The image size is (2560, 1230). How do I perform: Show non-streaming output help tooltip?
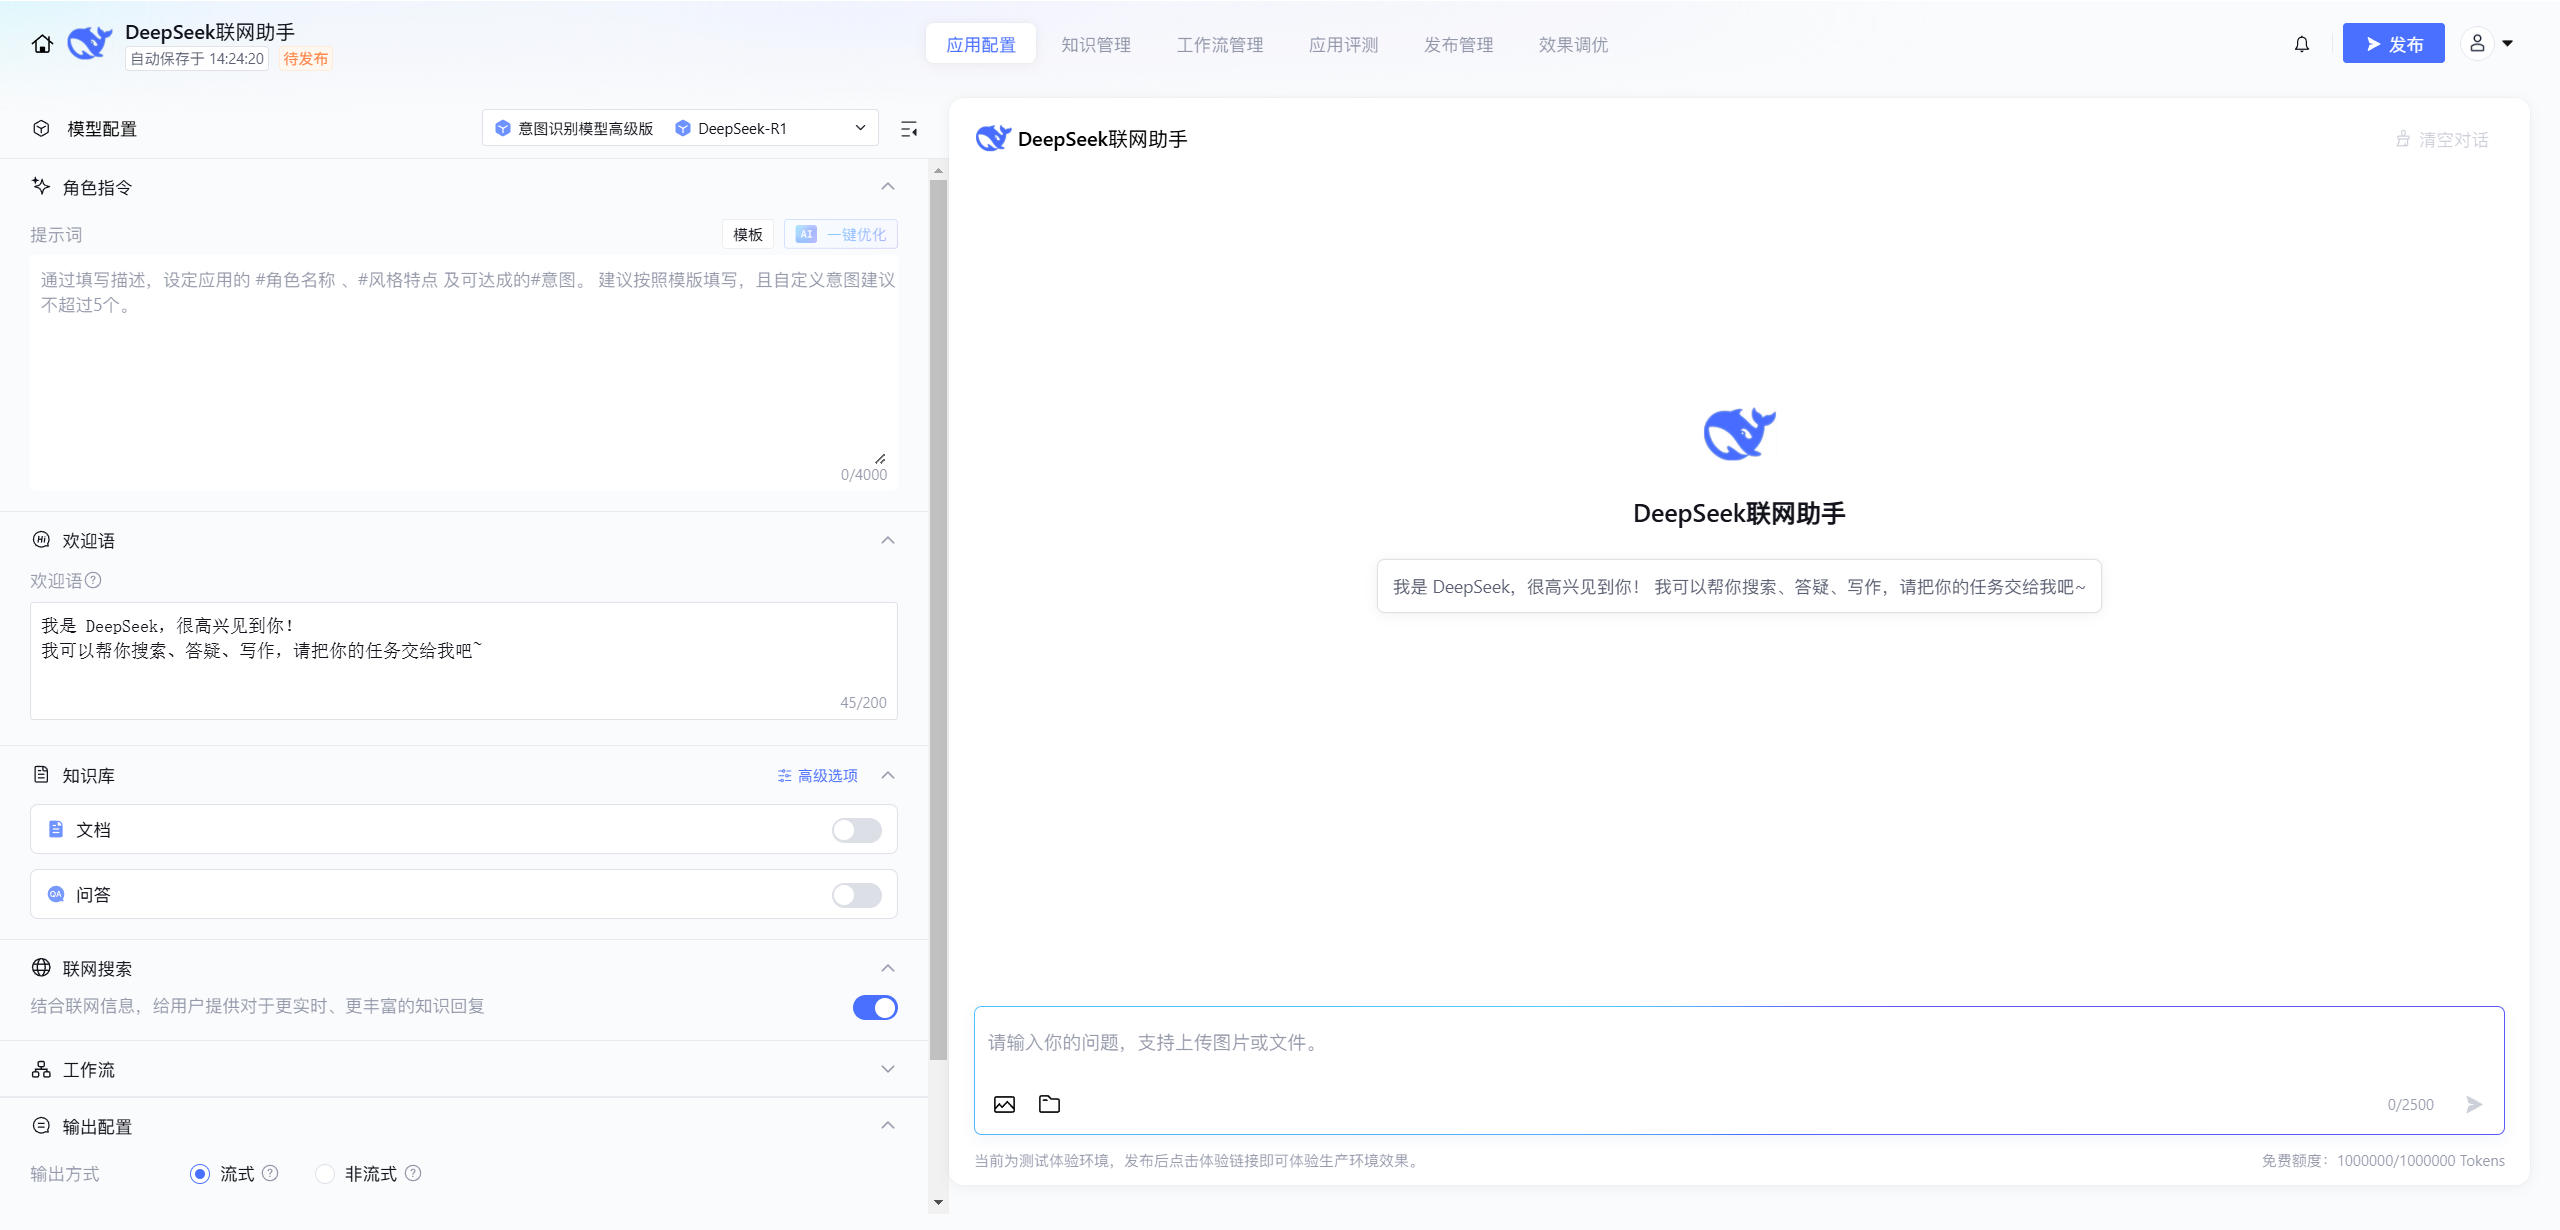[413, 1173]
